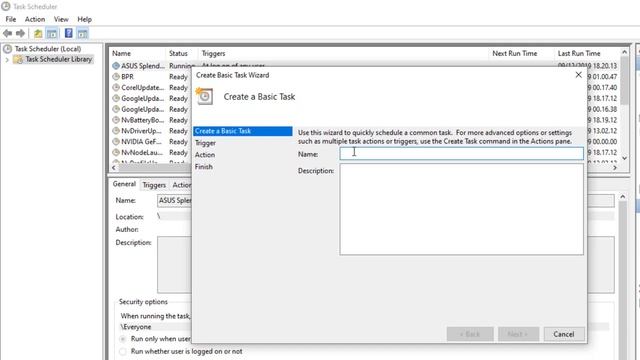640x360 pixels.
Task: Click the BPR 'Ready' status cell
Action: [x=178, y=77]
